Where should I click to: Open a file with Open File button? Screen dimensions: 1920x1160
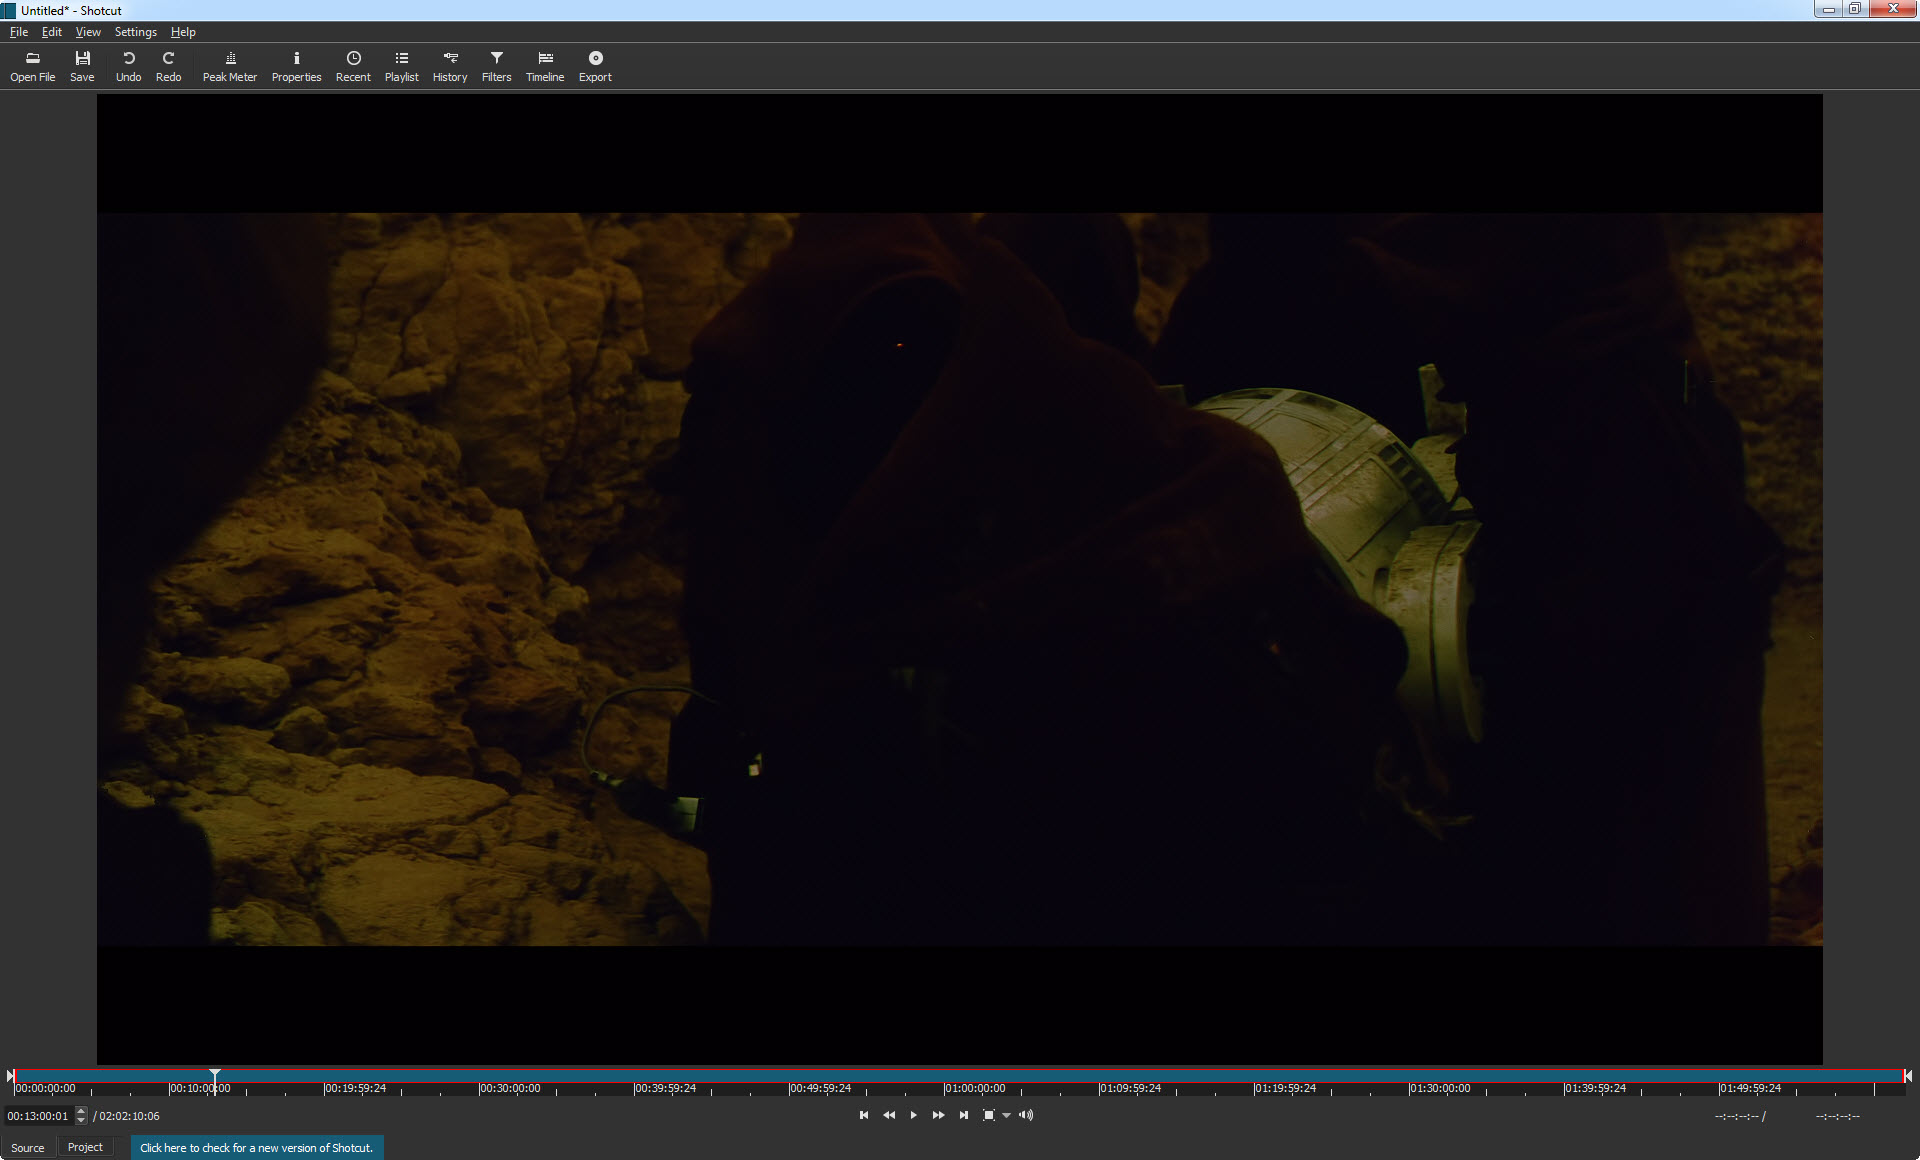32,66
